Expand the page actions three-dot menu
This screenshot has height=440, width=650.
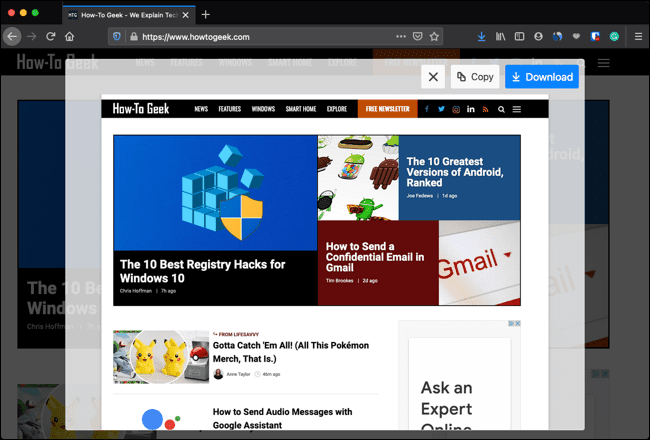tap(400, 36)
